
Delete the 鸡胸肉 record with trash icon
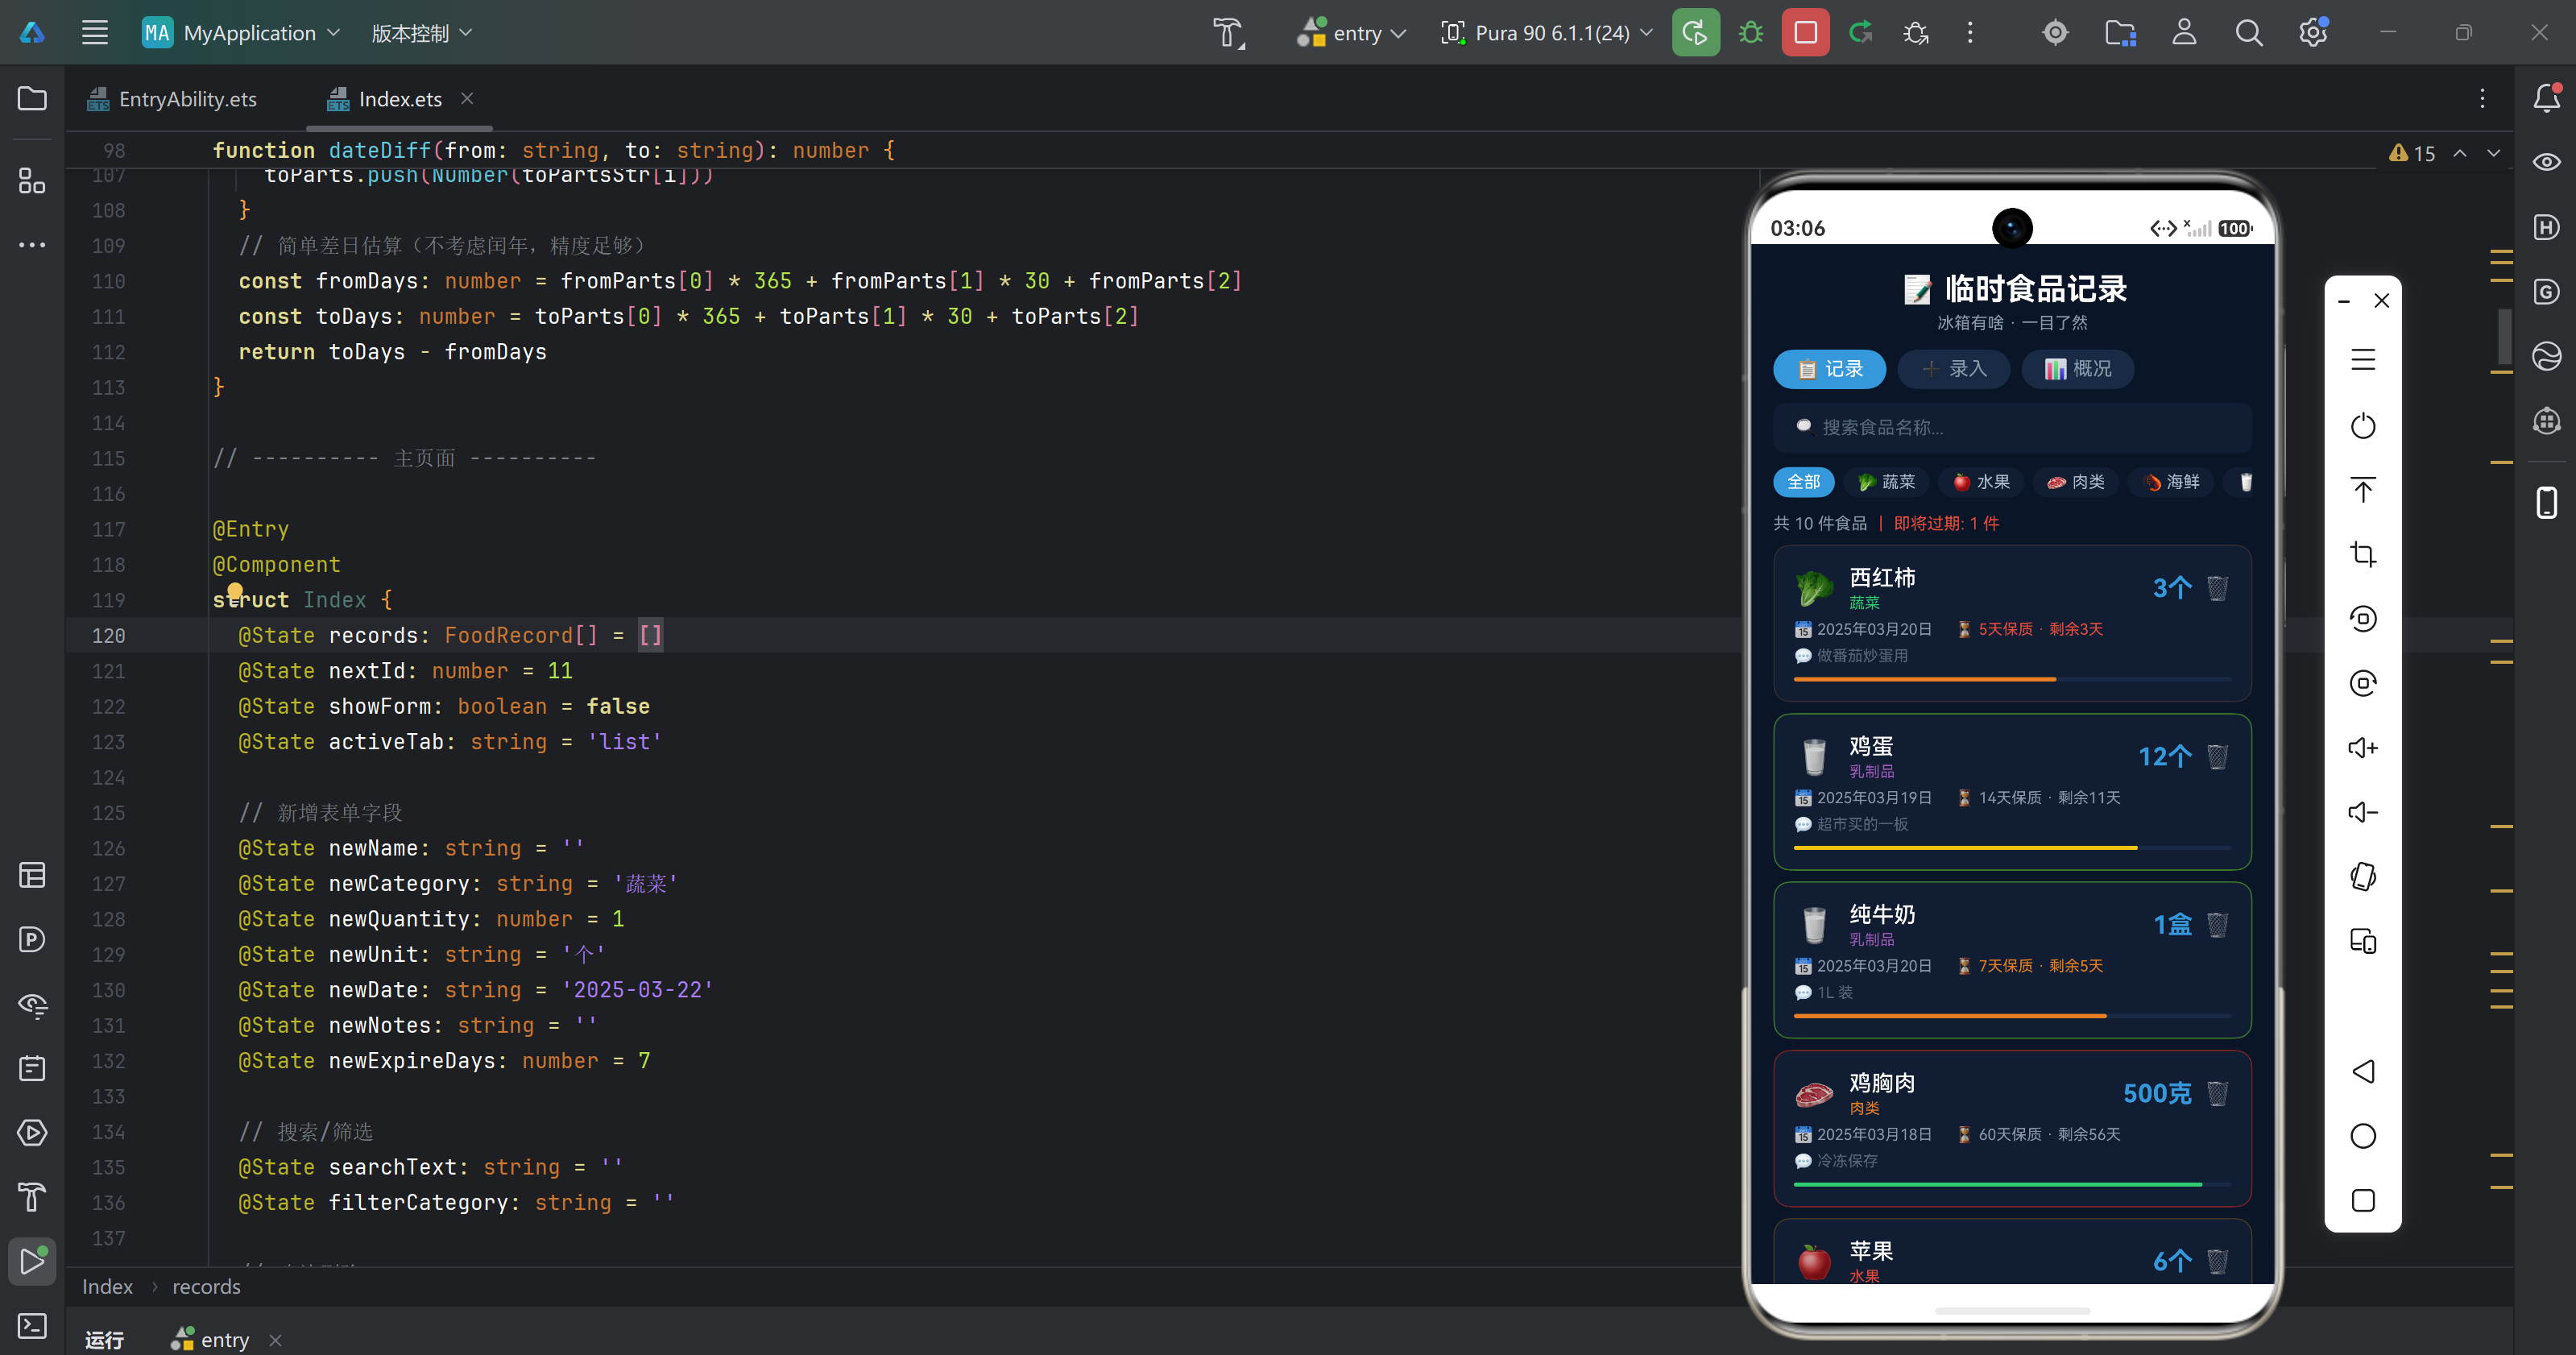[x=2217, y=1093]
